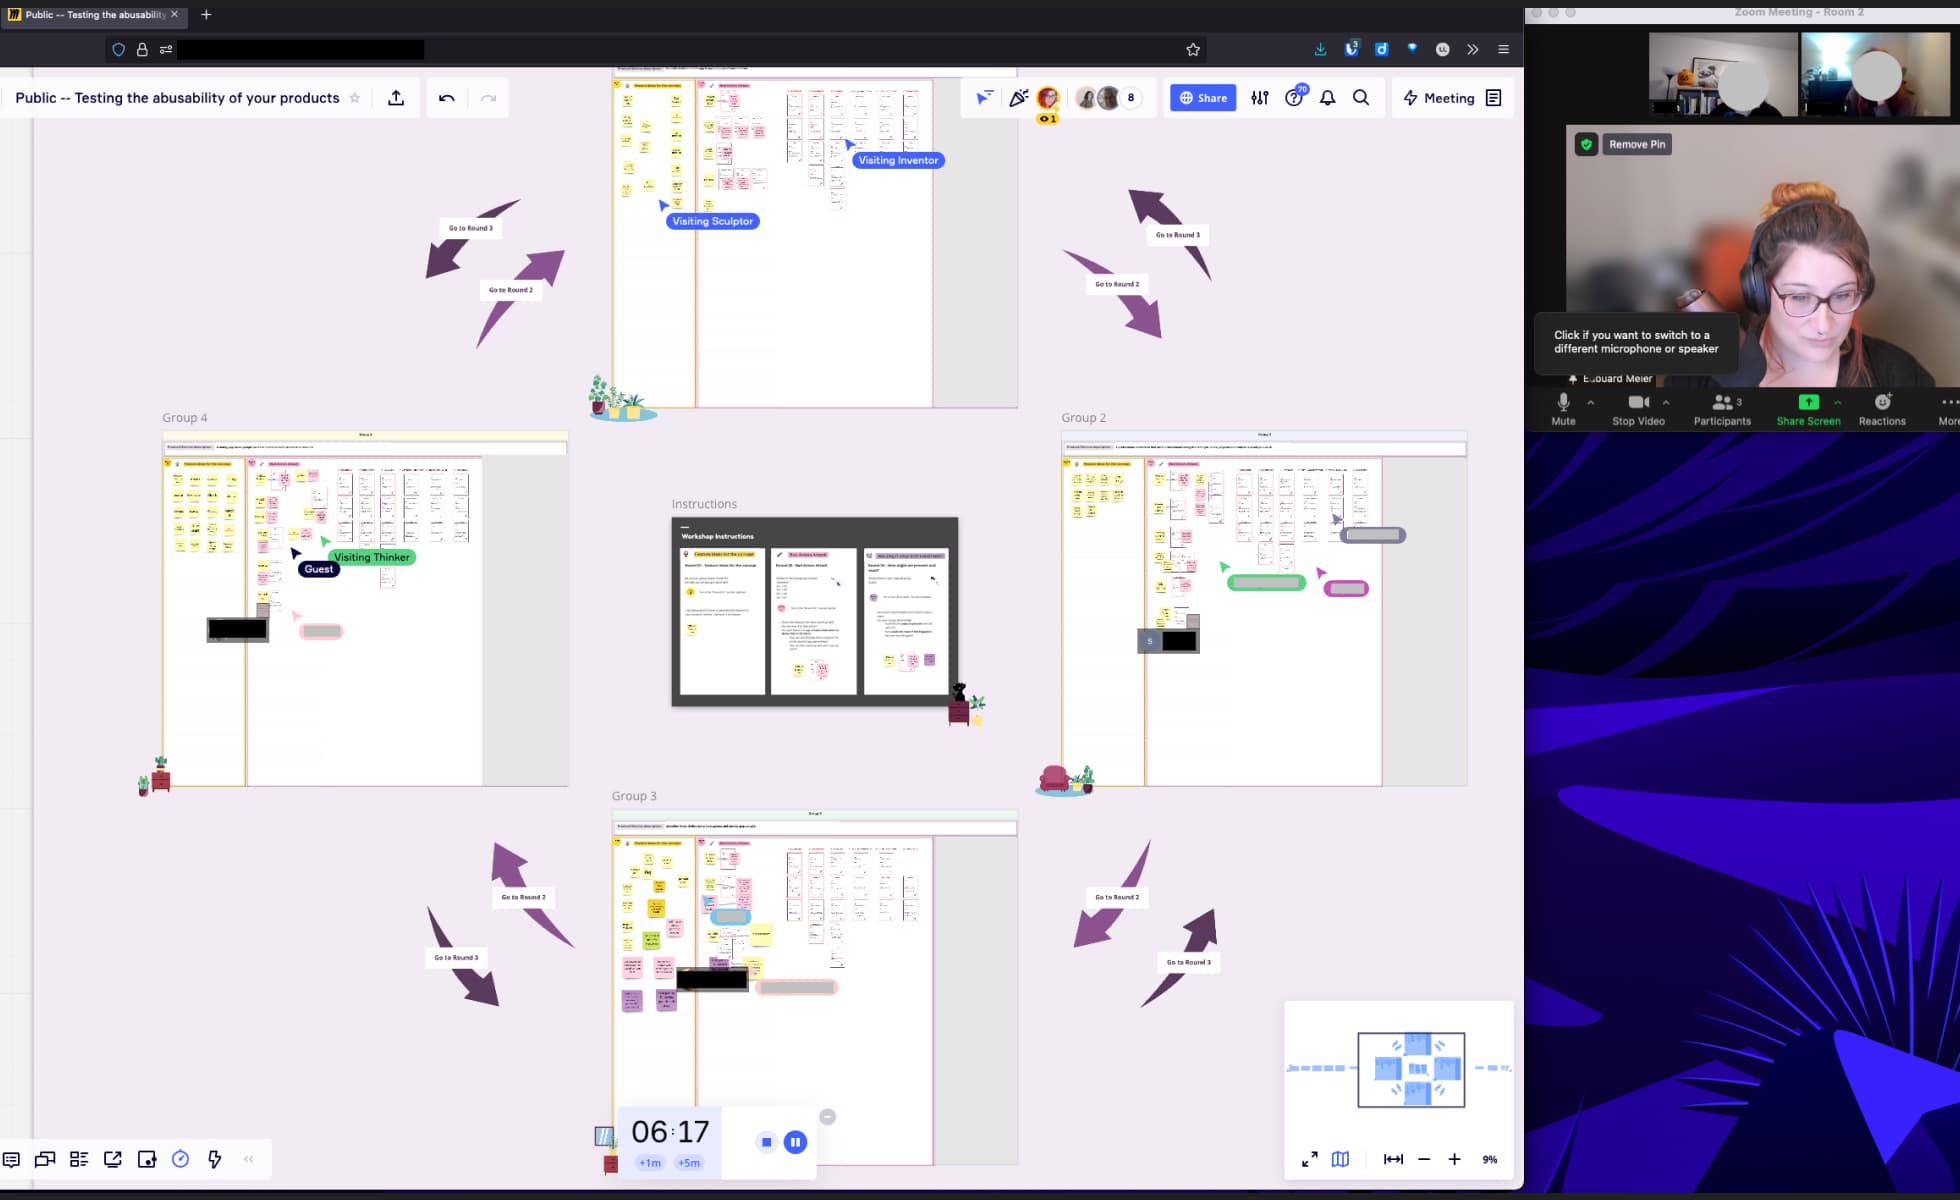Open the comments panel icon

tap(12, 1159)
